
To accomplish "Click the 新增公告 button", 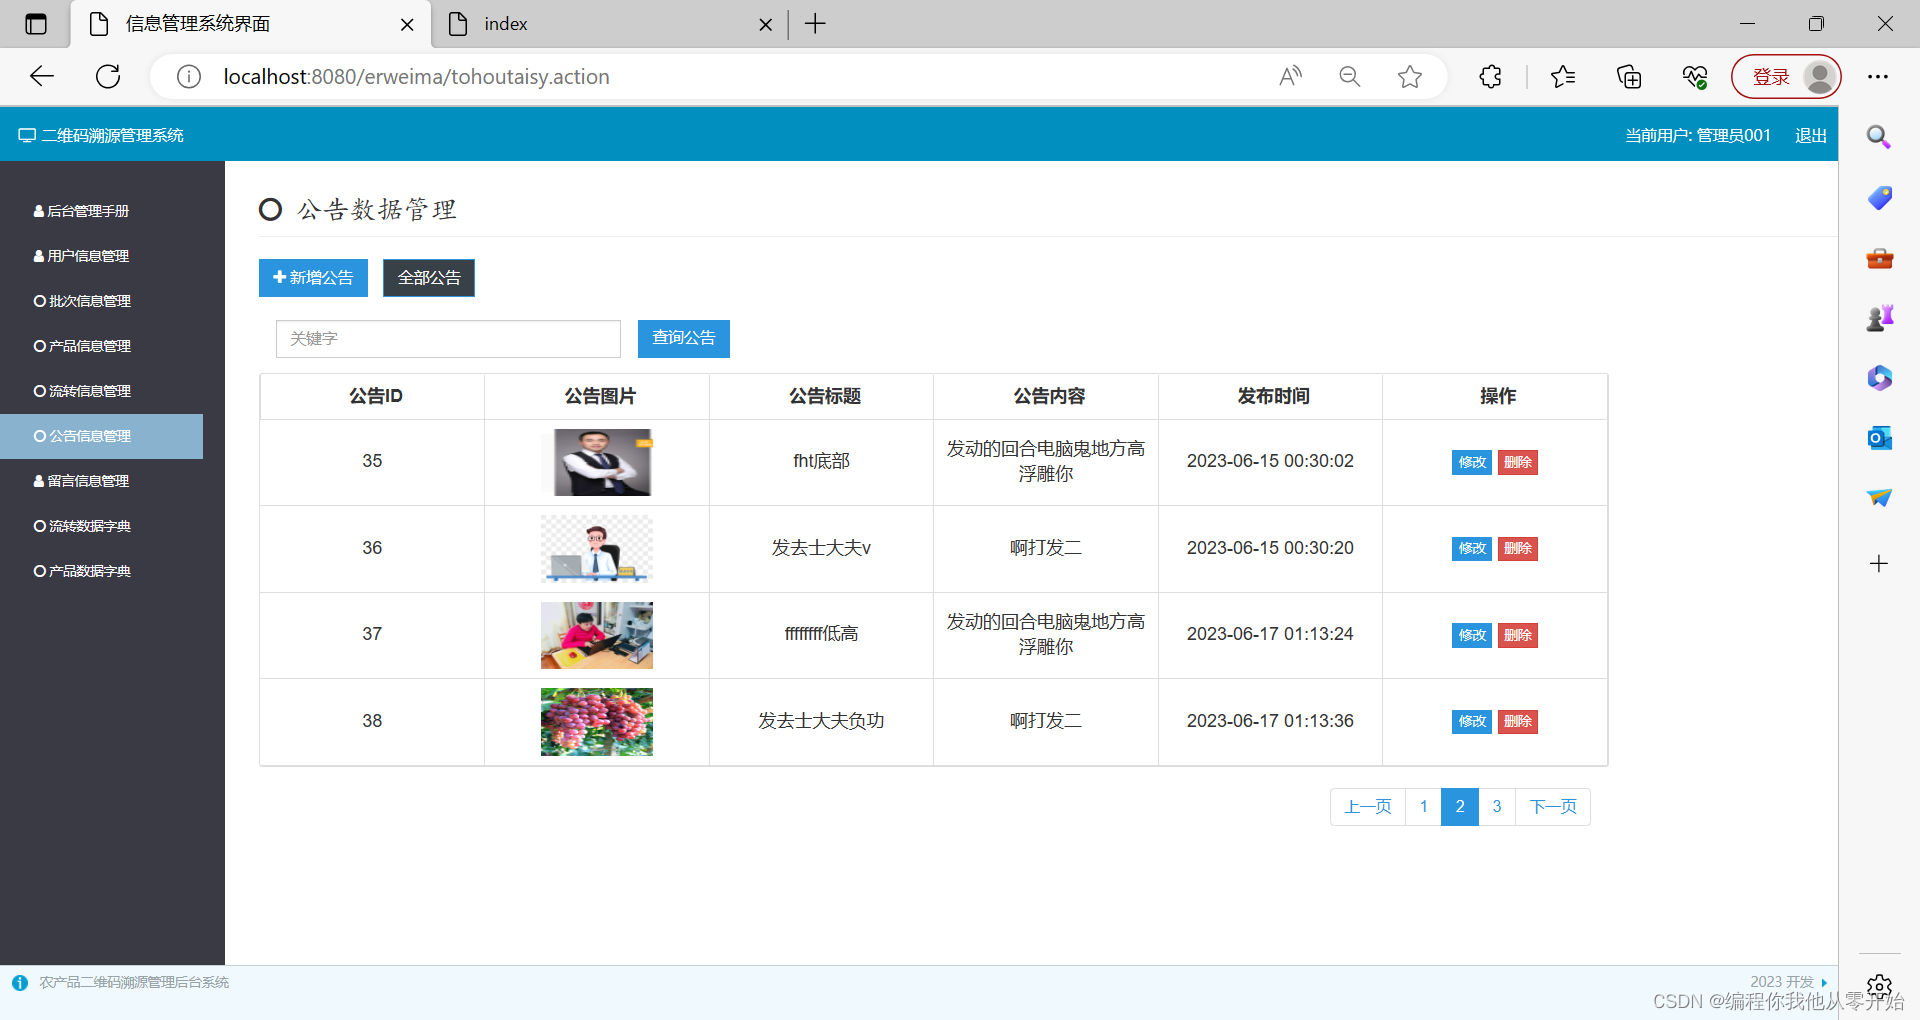I will coord(313,277).
